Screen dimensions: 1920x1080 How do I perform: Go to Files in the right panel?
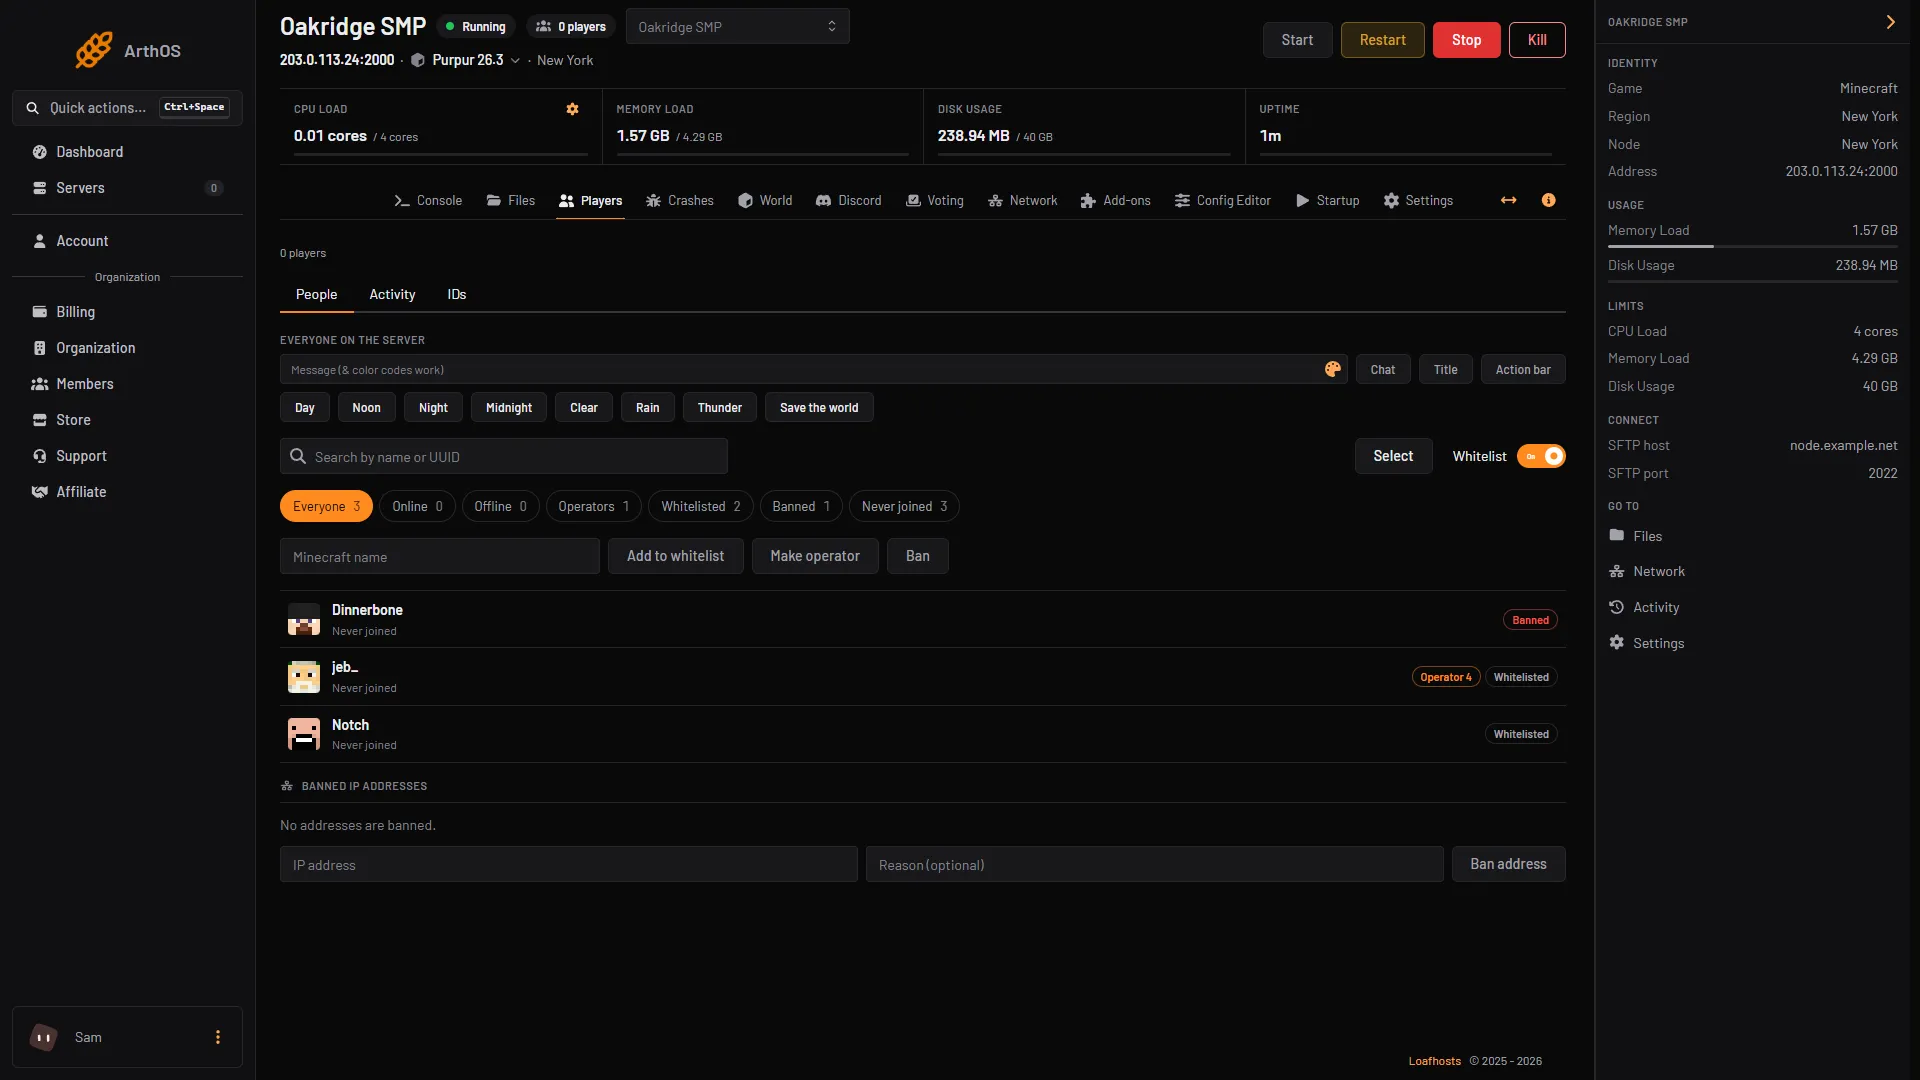coord(1635,536)
